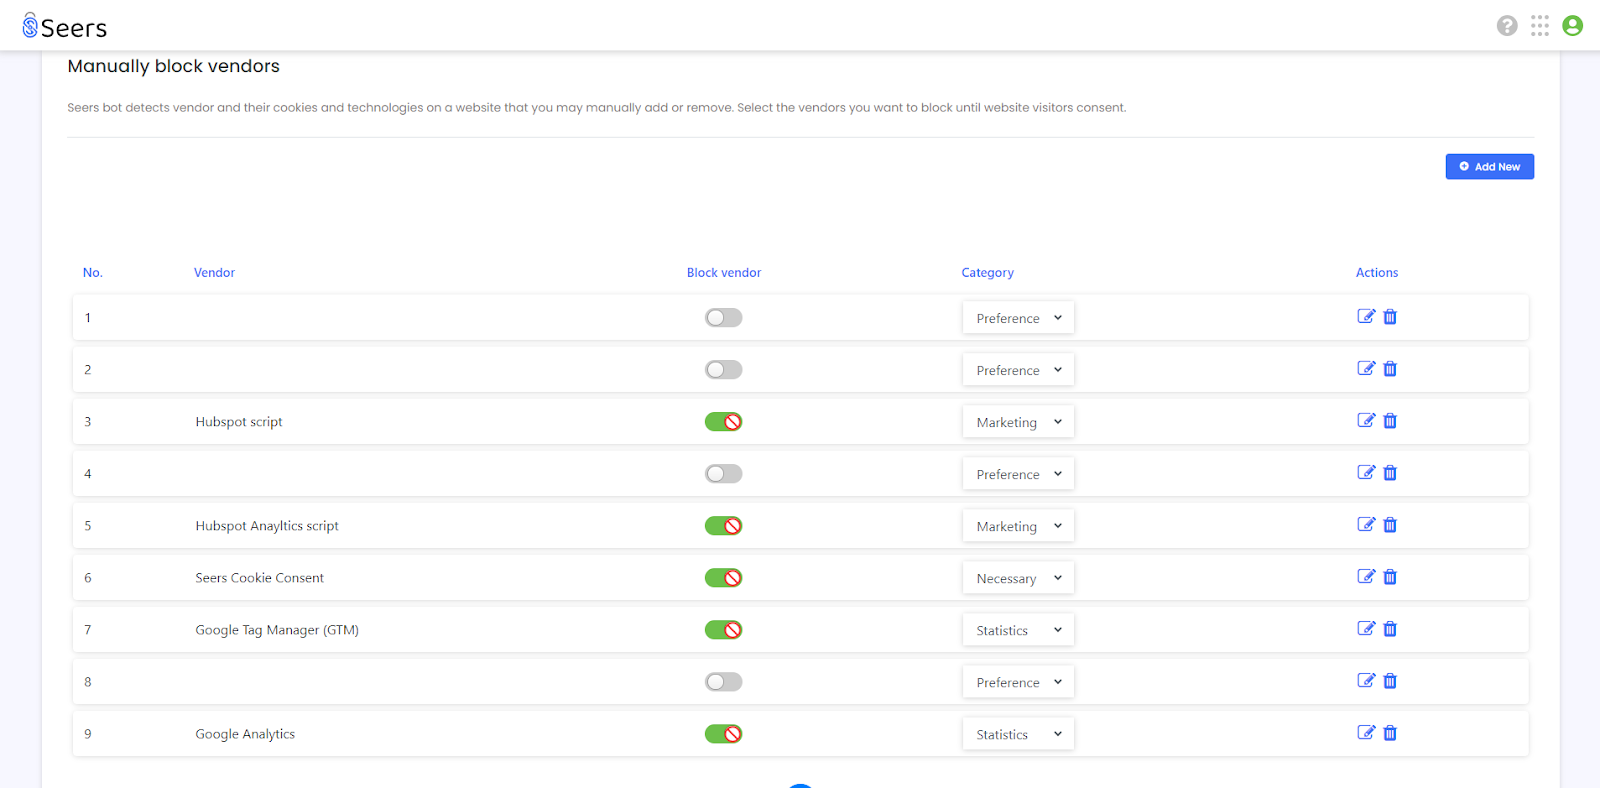Select Google Tag Manager (GTM) vendor name

[277, 630]
